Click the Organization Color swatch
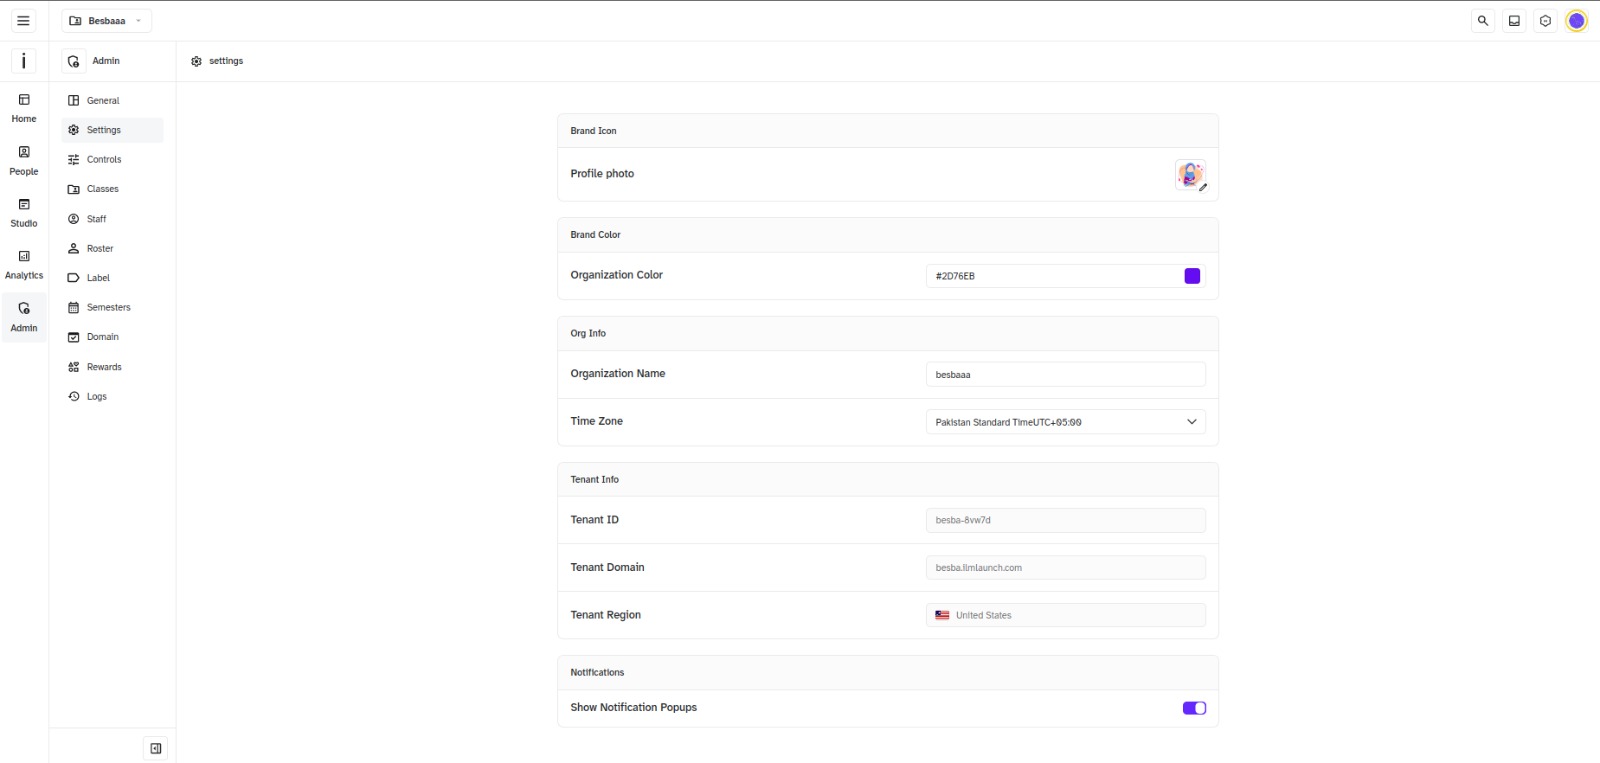 [1192, 276]
